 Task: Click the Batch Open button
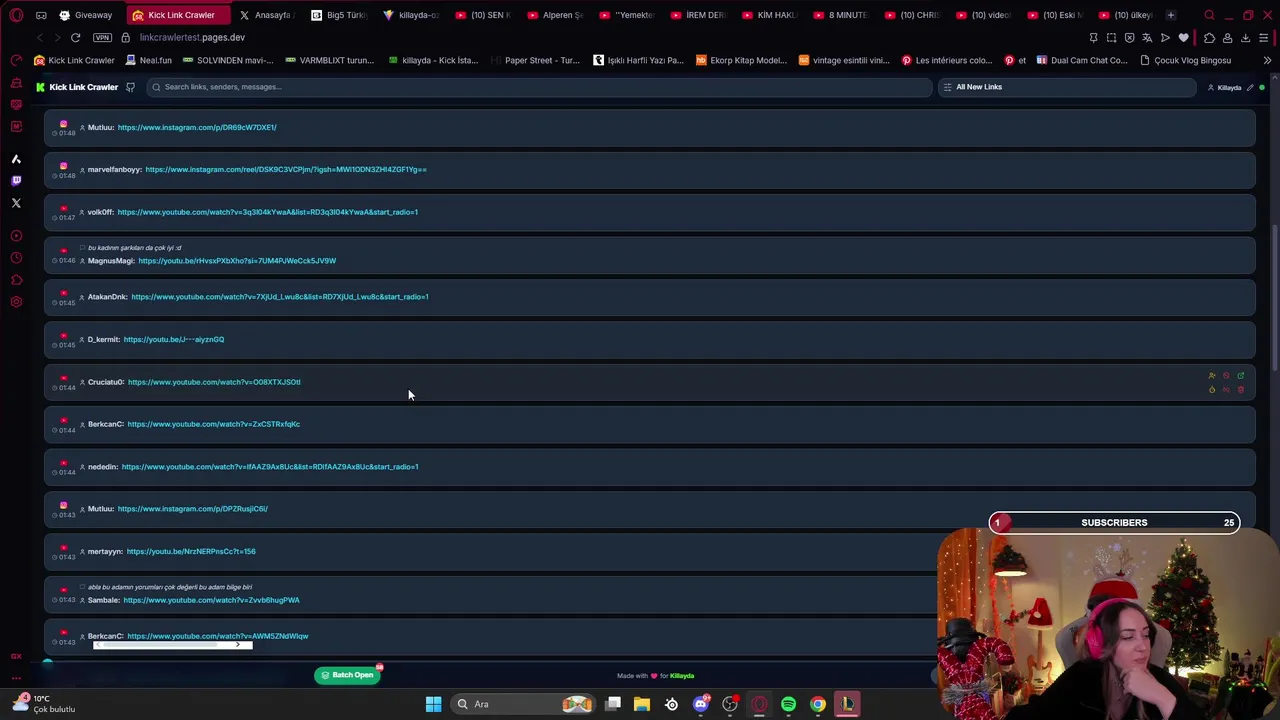347,675
